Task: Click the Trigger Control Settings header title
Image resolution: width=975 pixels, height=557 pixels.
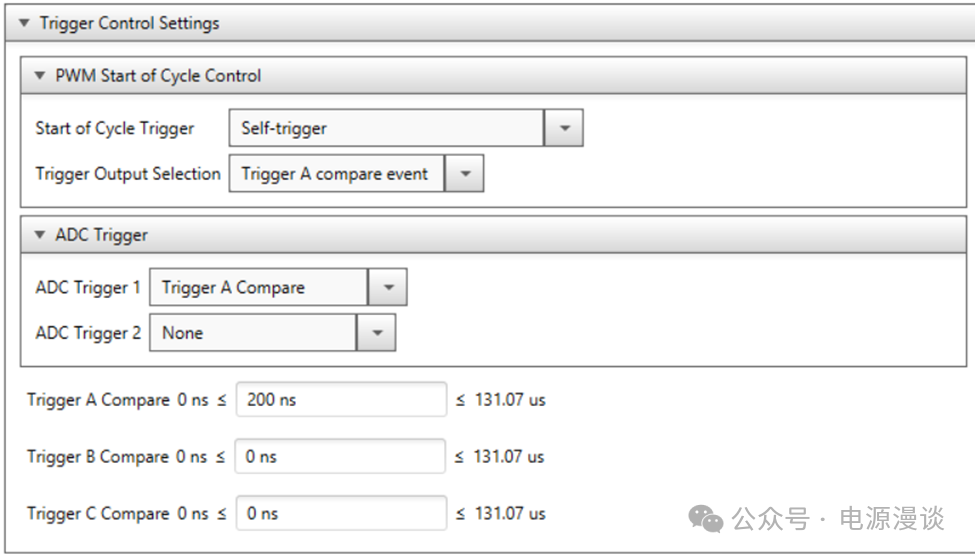Action: coord(129,23)
